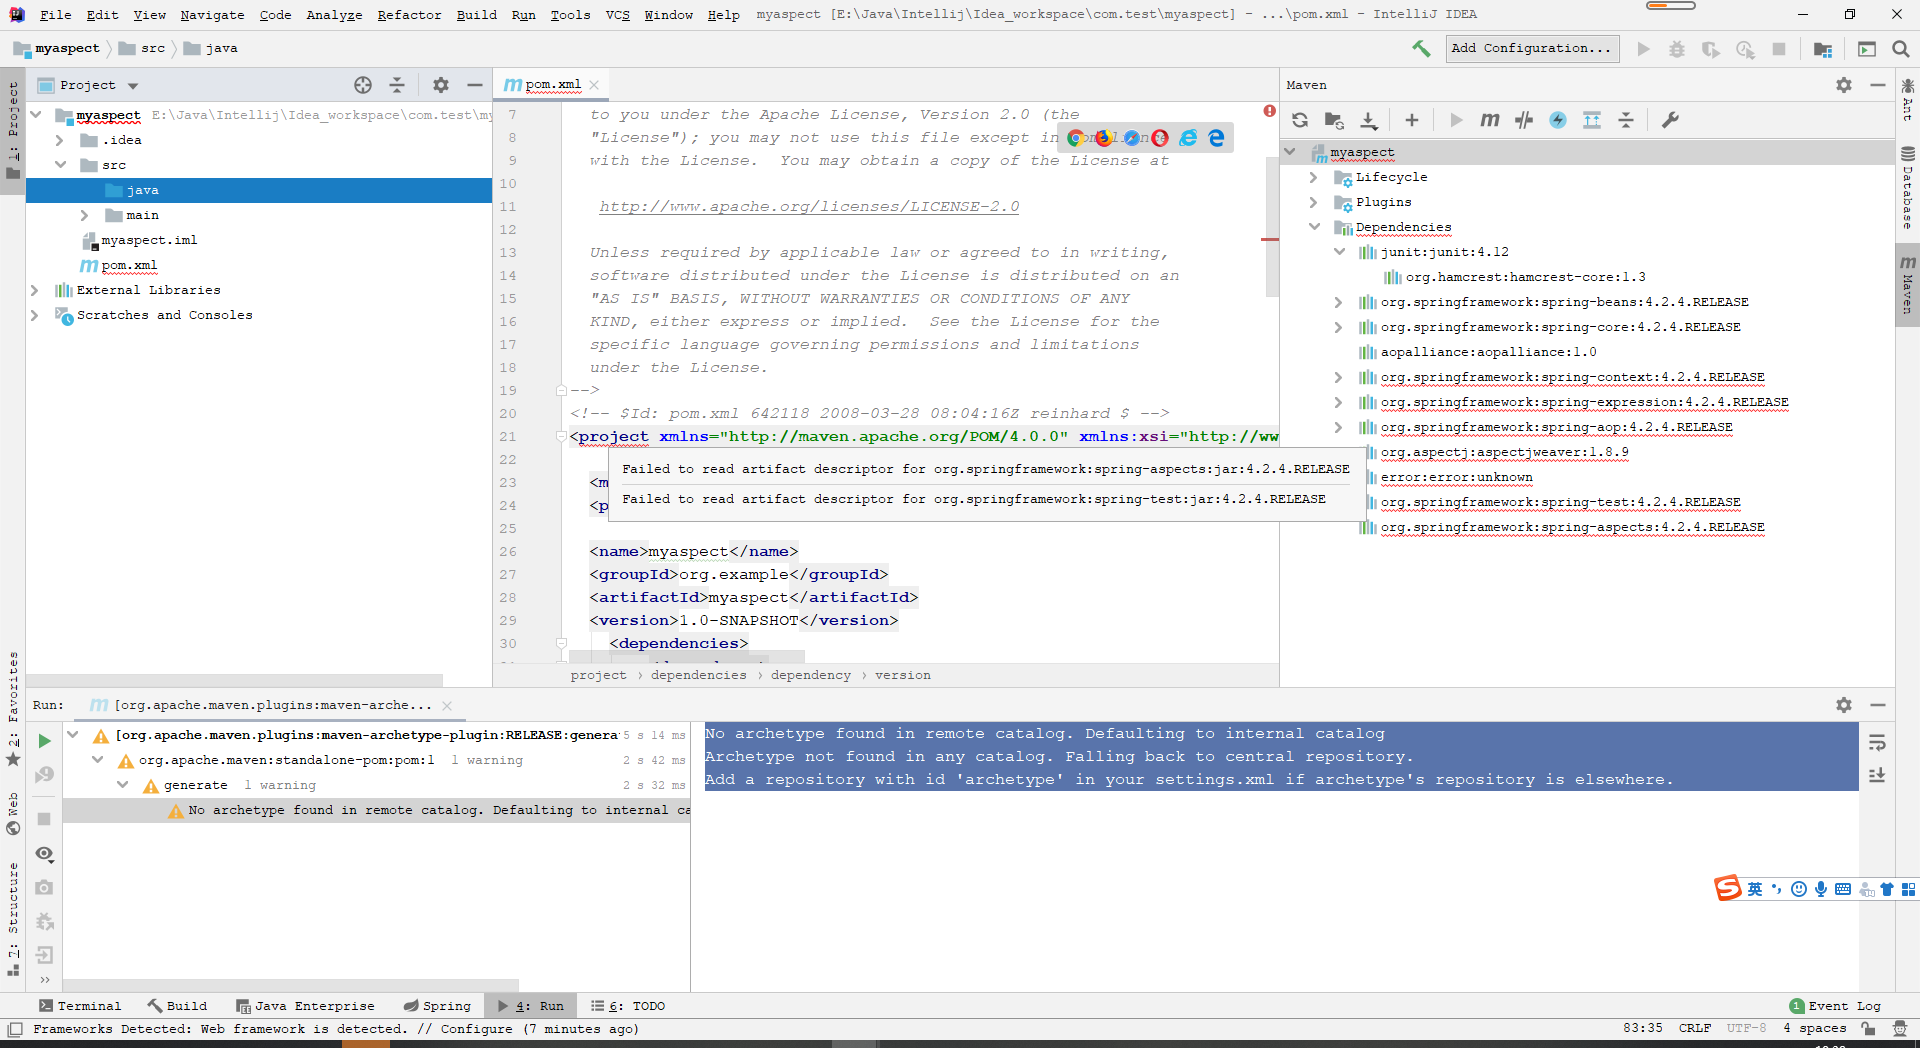This screenshot has width=1920, height=1048.
Task: Open in Chrome browser icon
Action: click(x=1076, y=138)
